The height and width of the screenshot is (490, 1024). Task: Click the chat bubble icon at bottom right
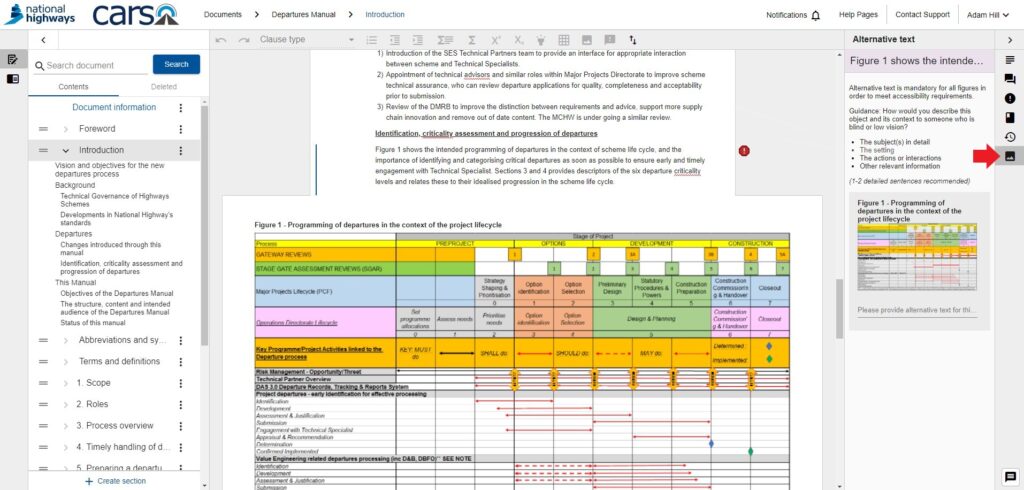click(x=1010, y=477)
